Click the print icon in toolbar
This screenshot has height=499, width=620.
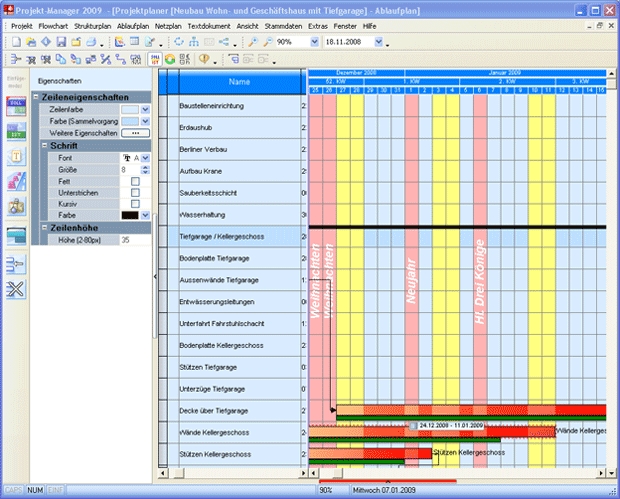[91, 42]
